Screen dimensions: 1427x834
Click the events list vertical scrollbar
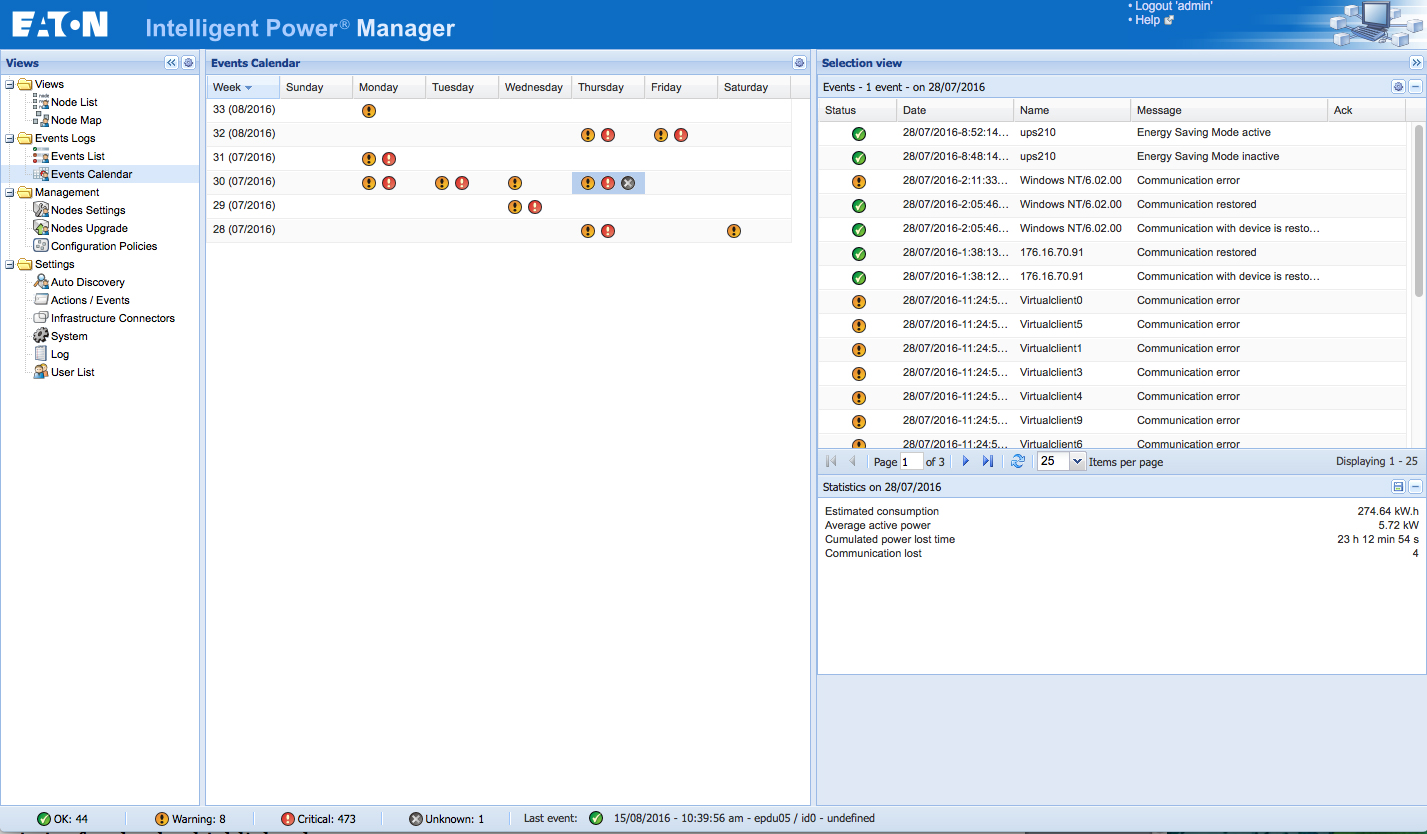click(1419, 210)
